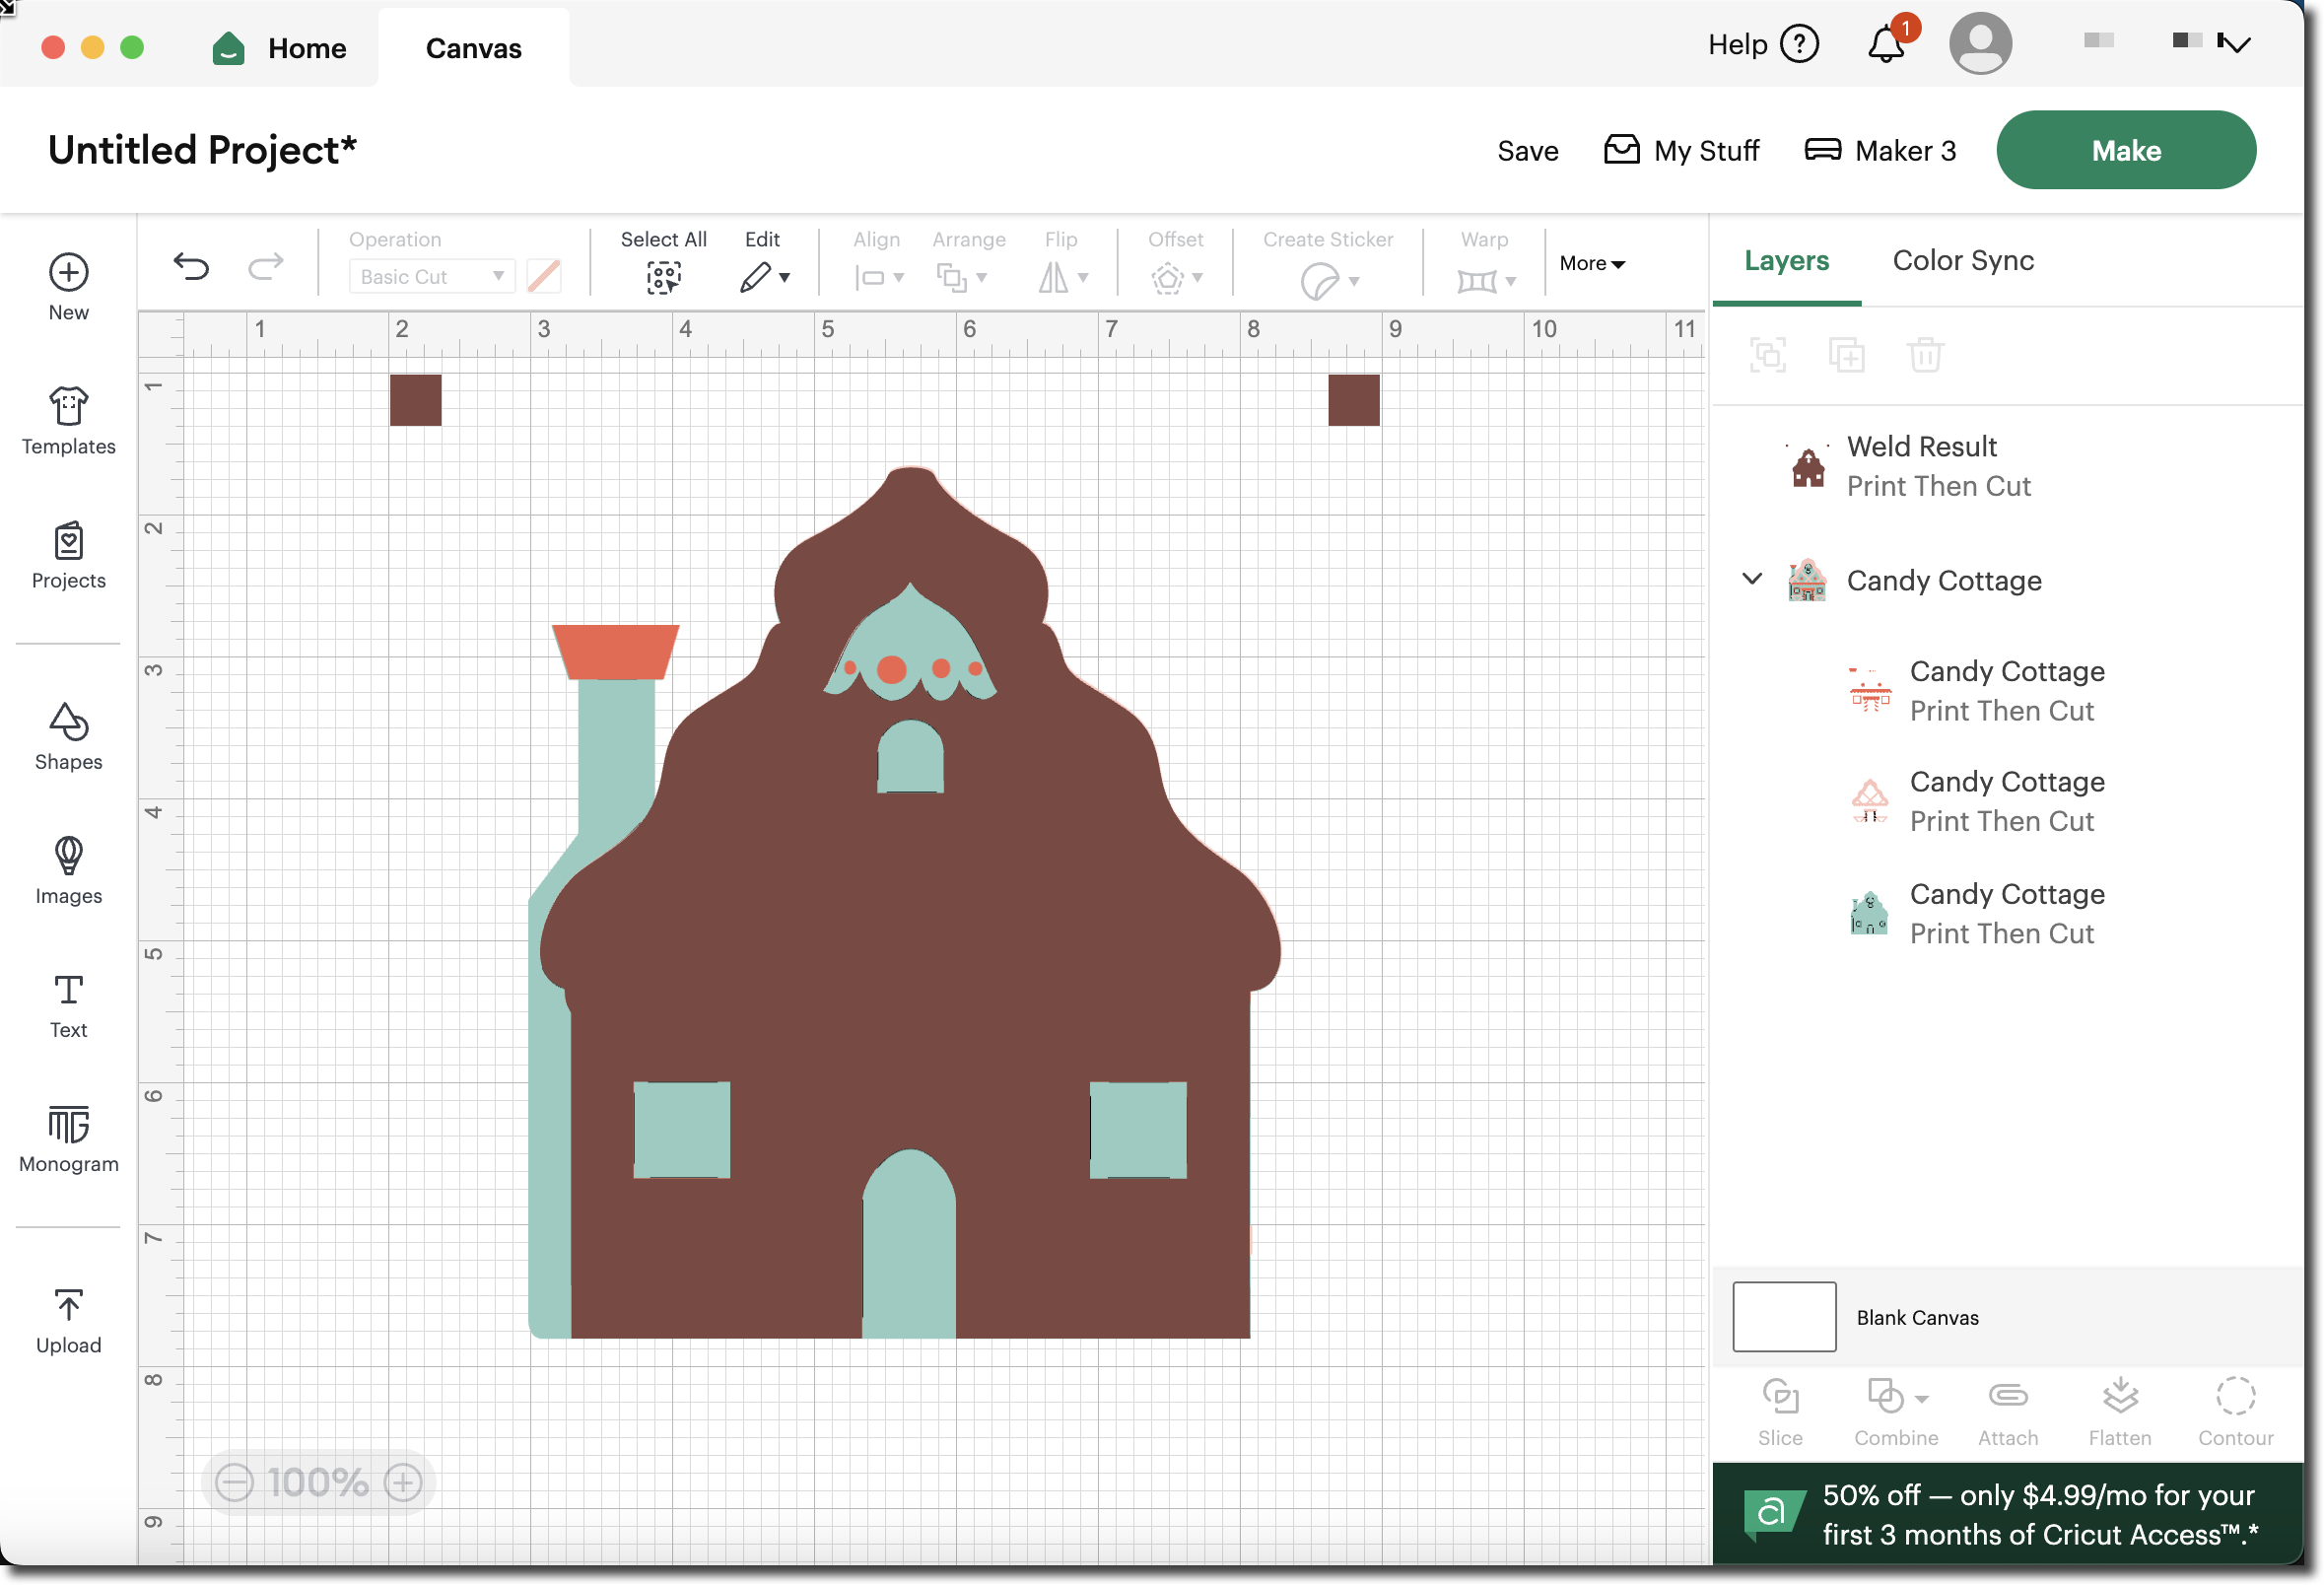Viewport: 2324px width, 1585px height.
Task: Zoom out with the minus button
Action: (x=235, y=1482)
